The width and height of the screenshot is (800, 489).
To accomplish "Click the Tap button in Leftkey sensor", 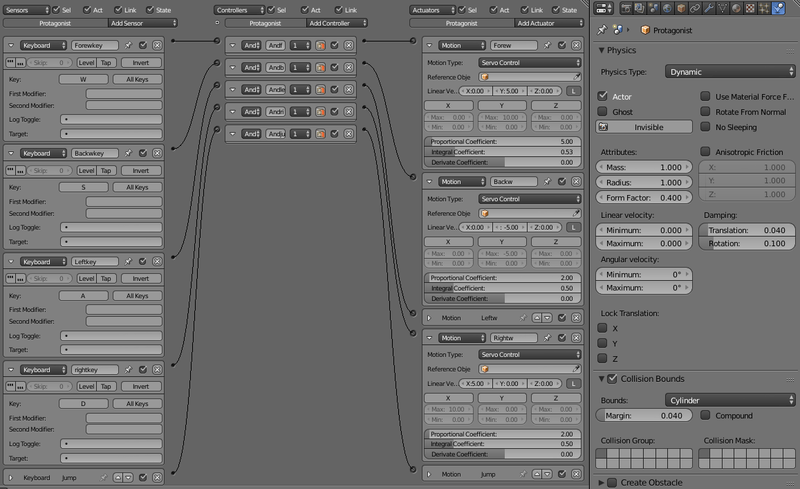I will (x=106, y=278).
